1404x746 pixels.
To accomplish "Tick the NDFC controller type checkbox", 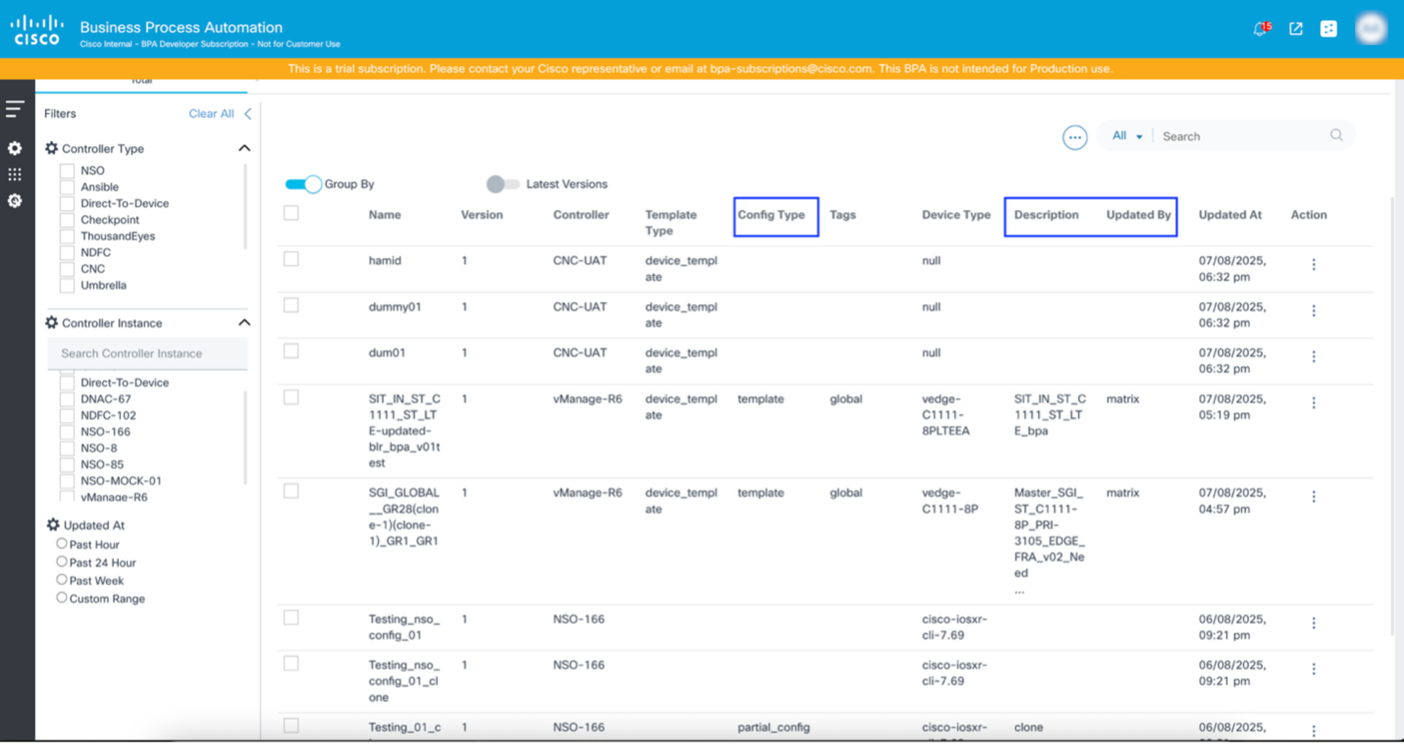I will (67, 253).
